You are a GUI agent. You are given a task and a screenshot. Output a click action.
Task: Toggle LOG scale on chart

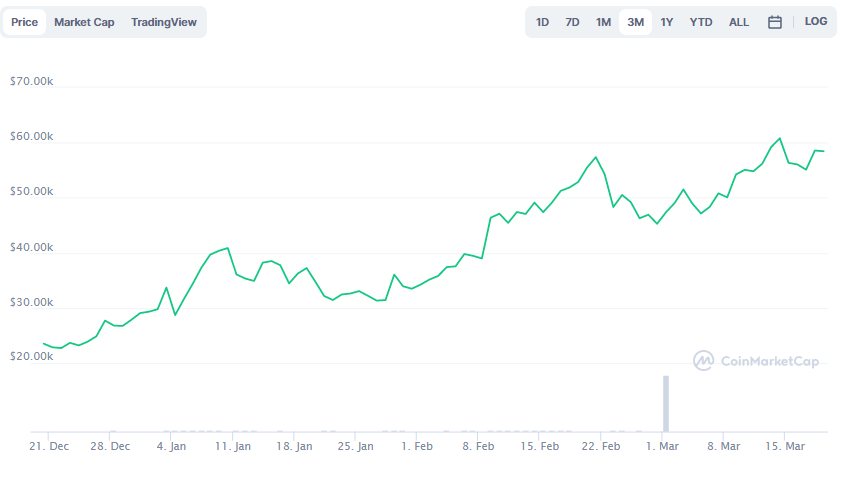(x=816, y=22)
